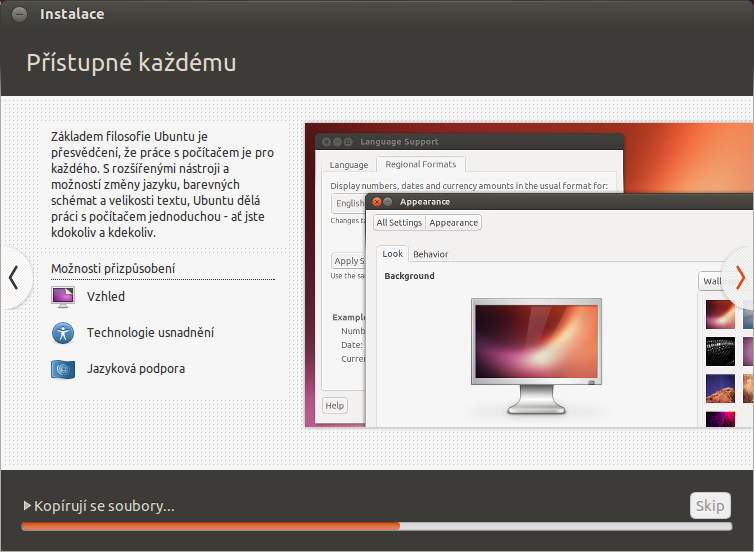This screenshot has height=552, width=754.
Task: Select the black and white wallpaper thumbnail
Action: (x=720, y=351)
